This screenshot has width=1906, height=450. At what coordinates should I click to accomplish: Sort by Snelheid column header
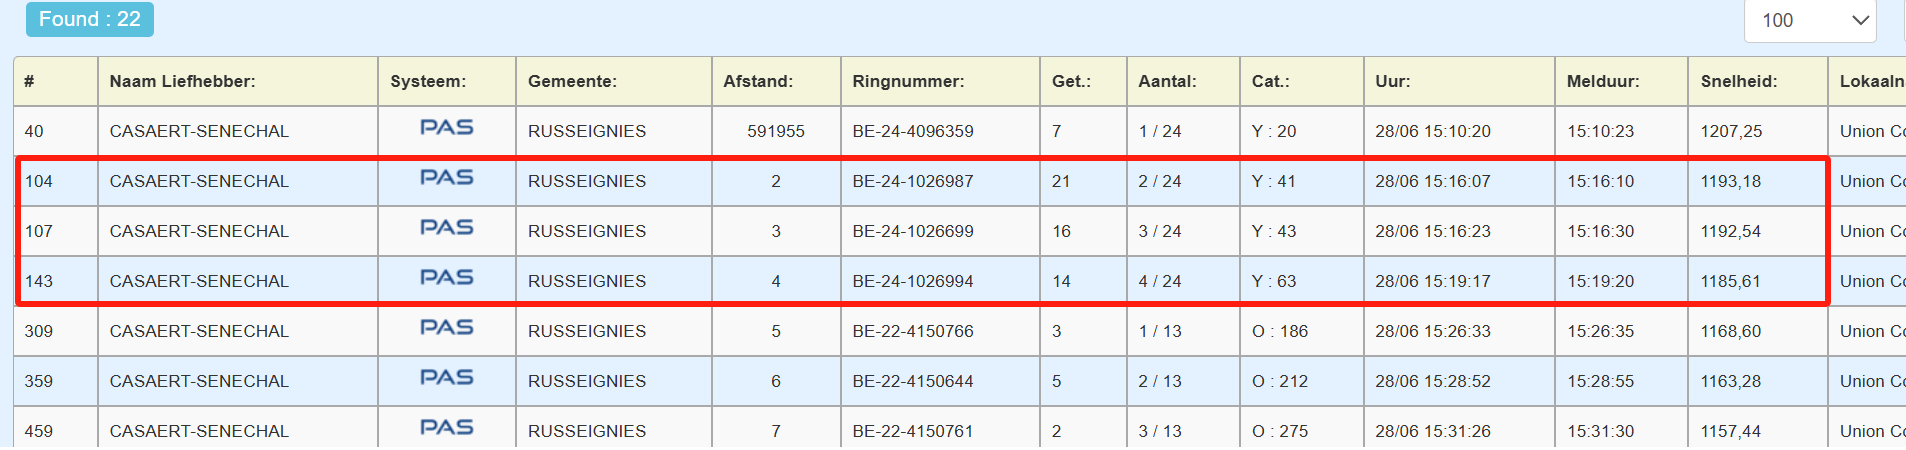pyautogui.click(x=1738, y=81)
